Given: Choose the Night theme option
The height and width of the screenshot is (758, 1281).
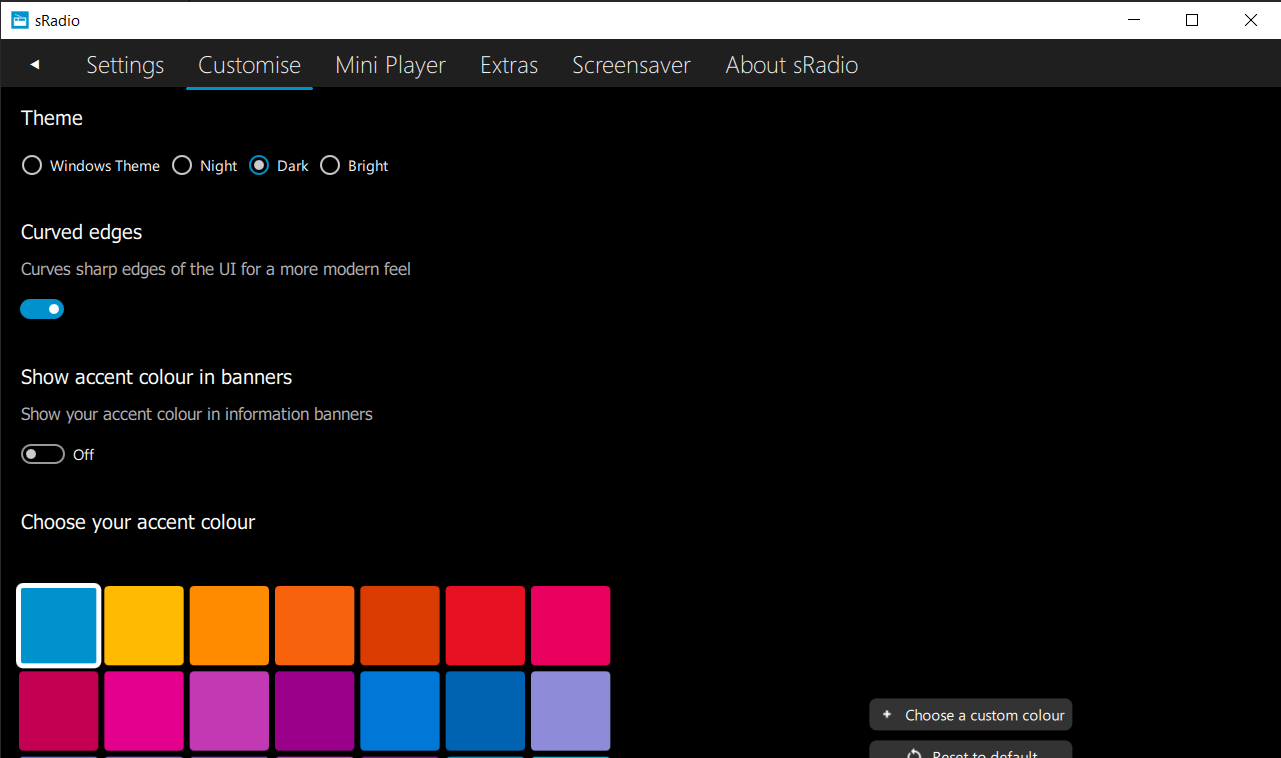Looking at the screenshot, I should (182, 166).
